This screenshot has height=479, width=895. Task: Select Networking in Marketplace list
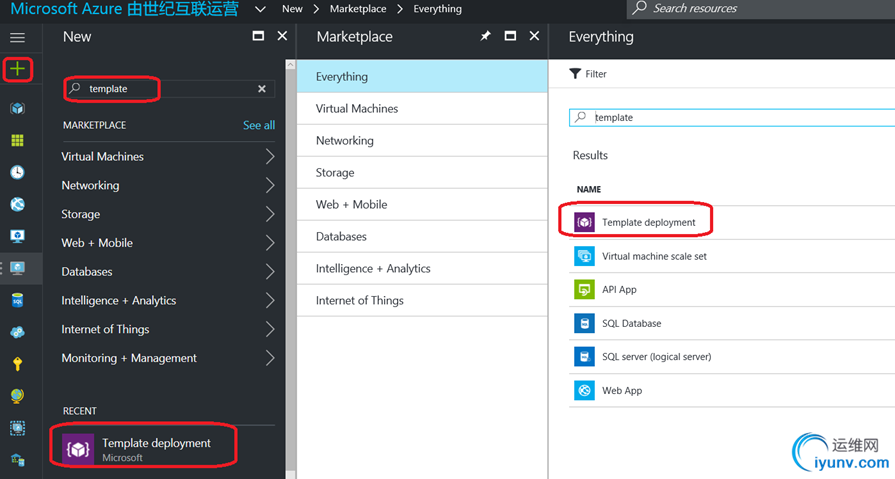pos(422,140)
